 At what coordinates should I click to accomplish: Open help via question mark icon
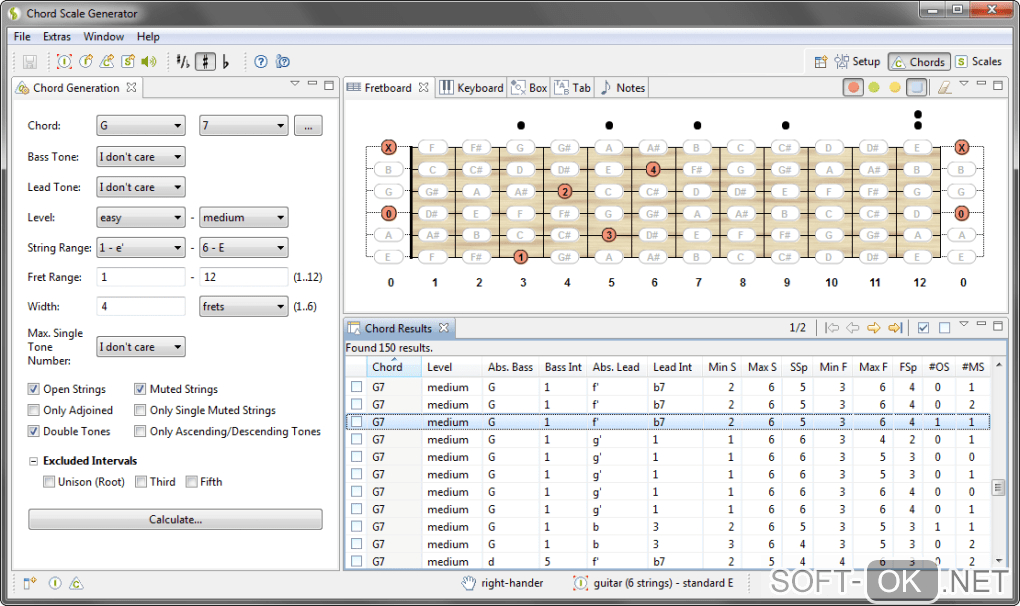(x=261, y=62)
